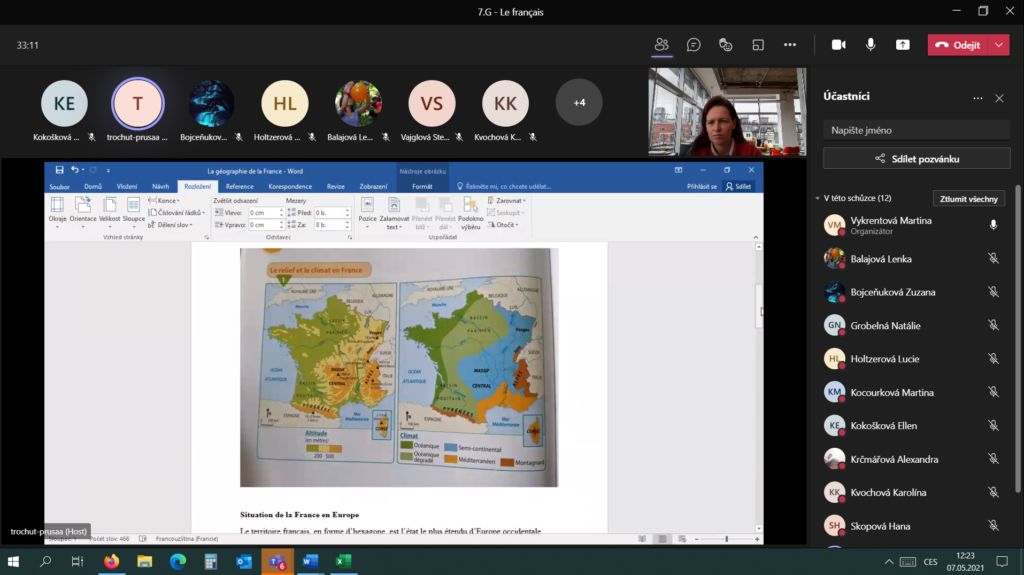Viewport: 1024px width, 575px height.
Task: Open the more actions menu in meeting toolbar
Action: point(790,45)
